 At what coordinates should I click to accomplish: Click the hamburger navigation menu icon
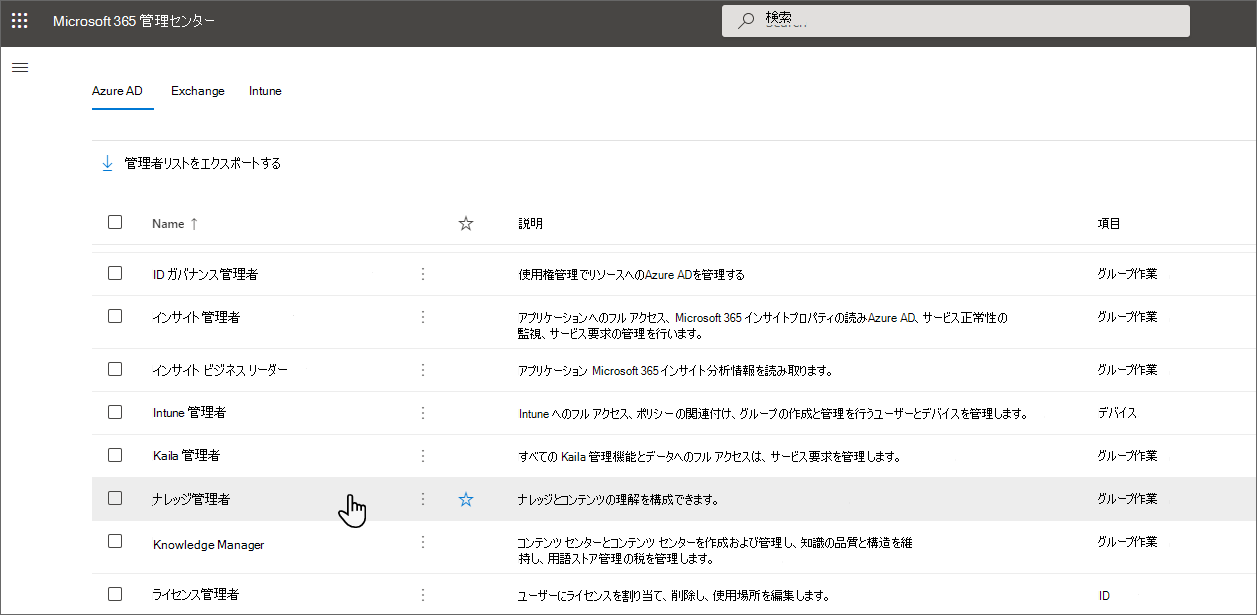pos(20,67)
